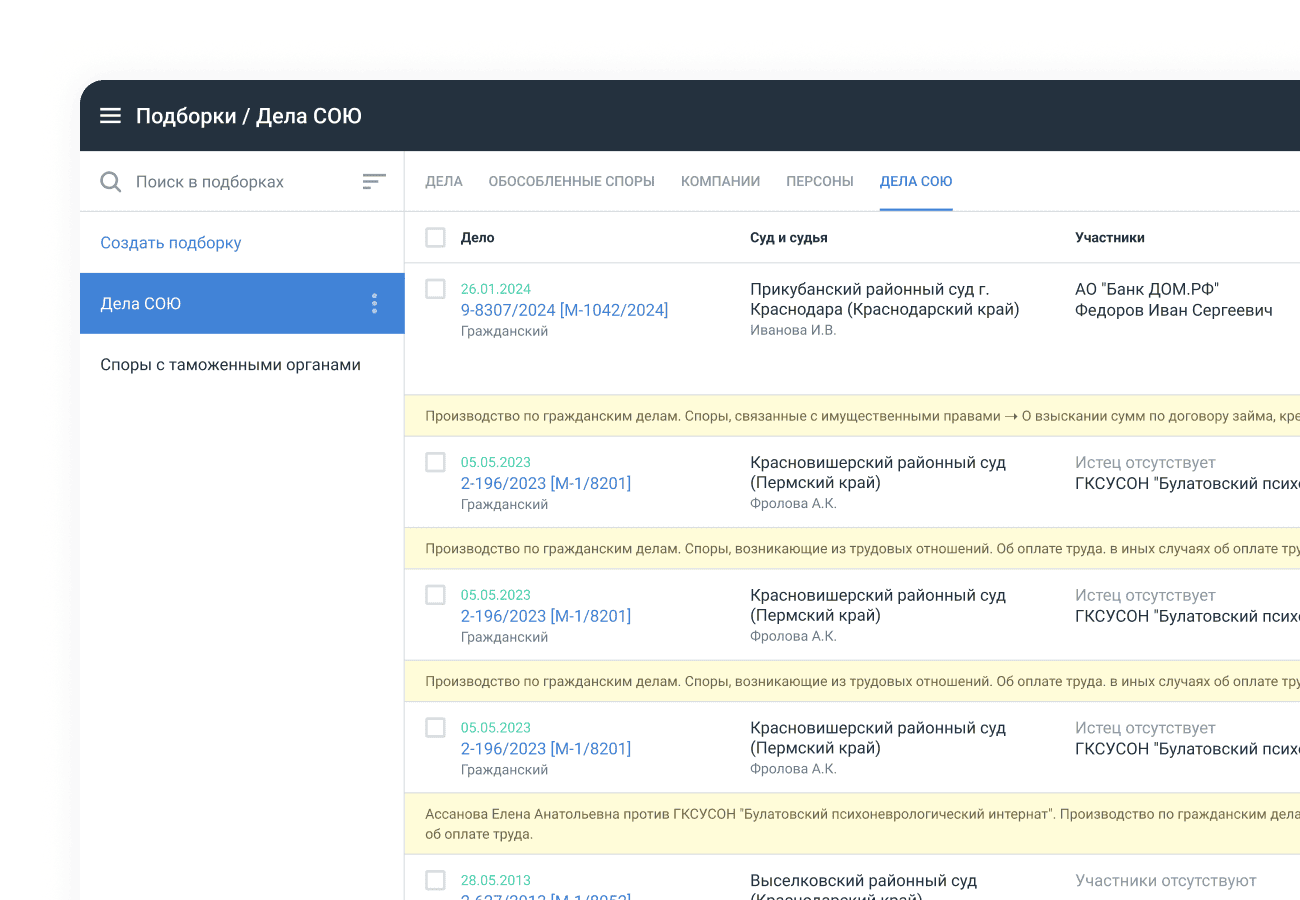Viewport: 1300px width, 900px height.
Task: Open Споры с таможенными органами collection
Action: click(230, 365)
